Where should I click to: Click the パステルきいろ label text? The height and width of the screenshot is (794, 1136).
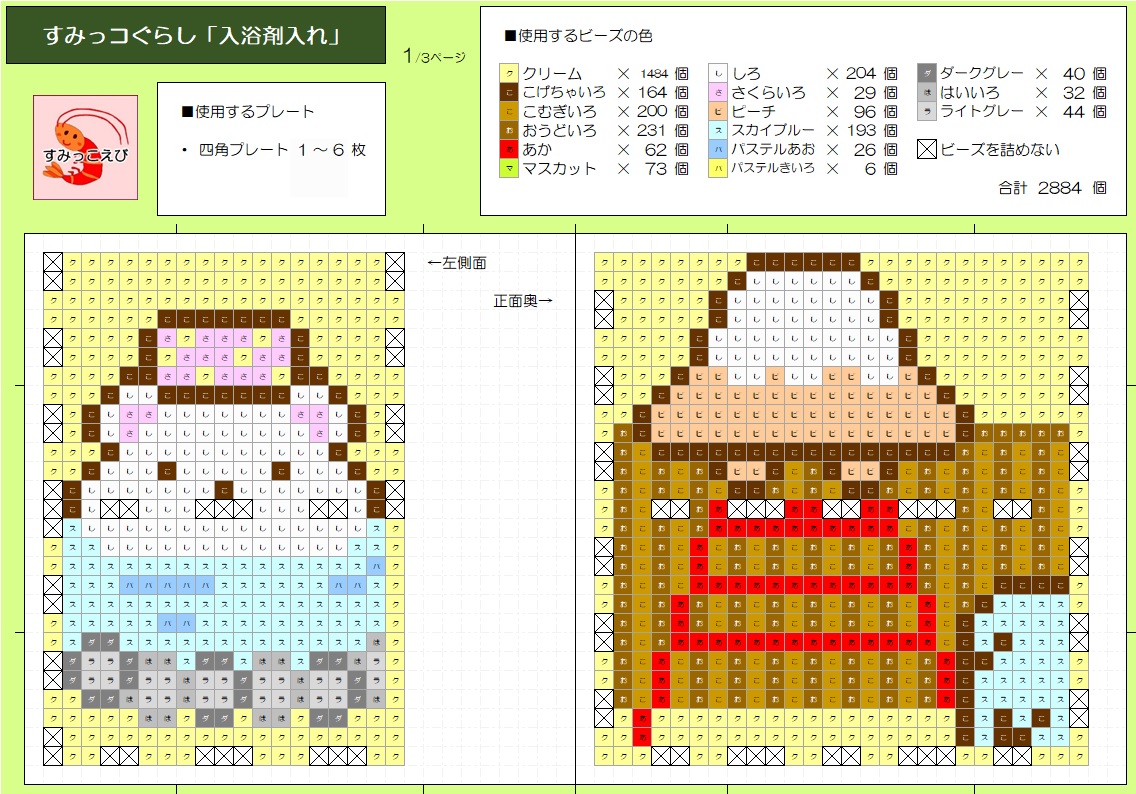pos(773,169)
